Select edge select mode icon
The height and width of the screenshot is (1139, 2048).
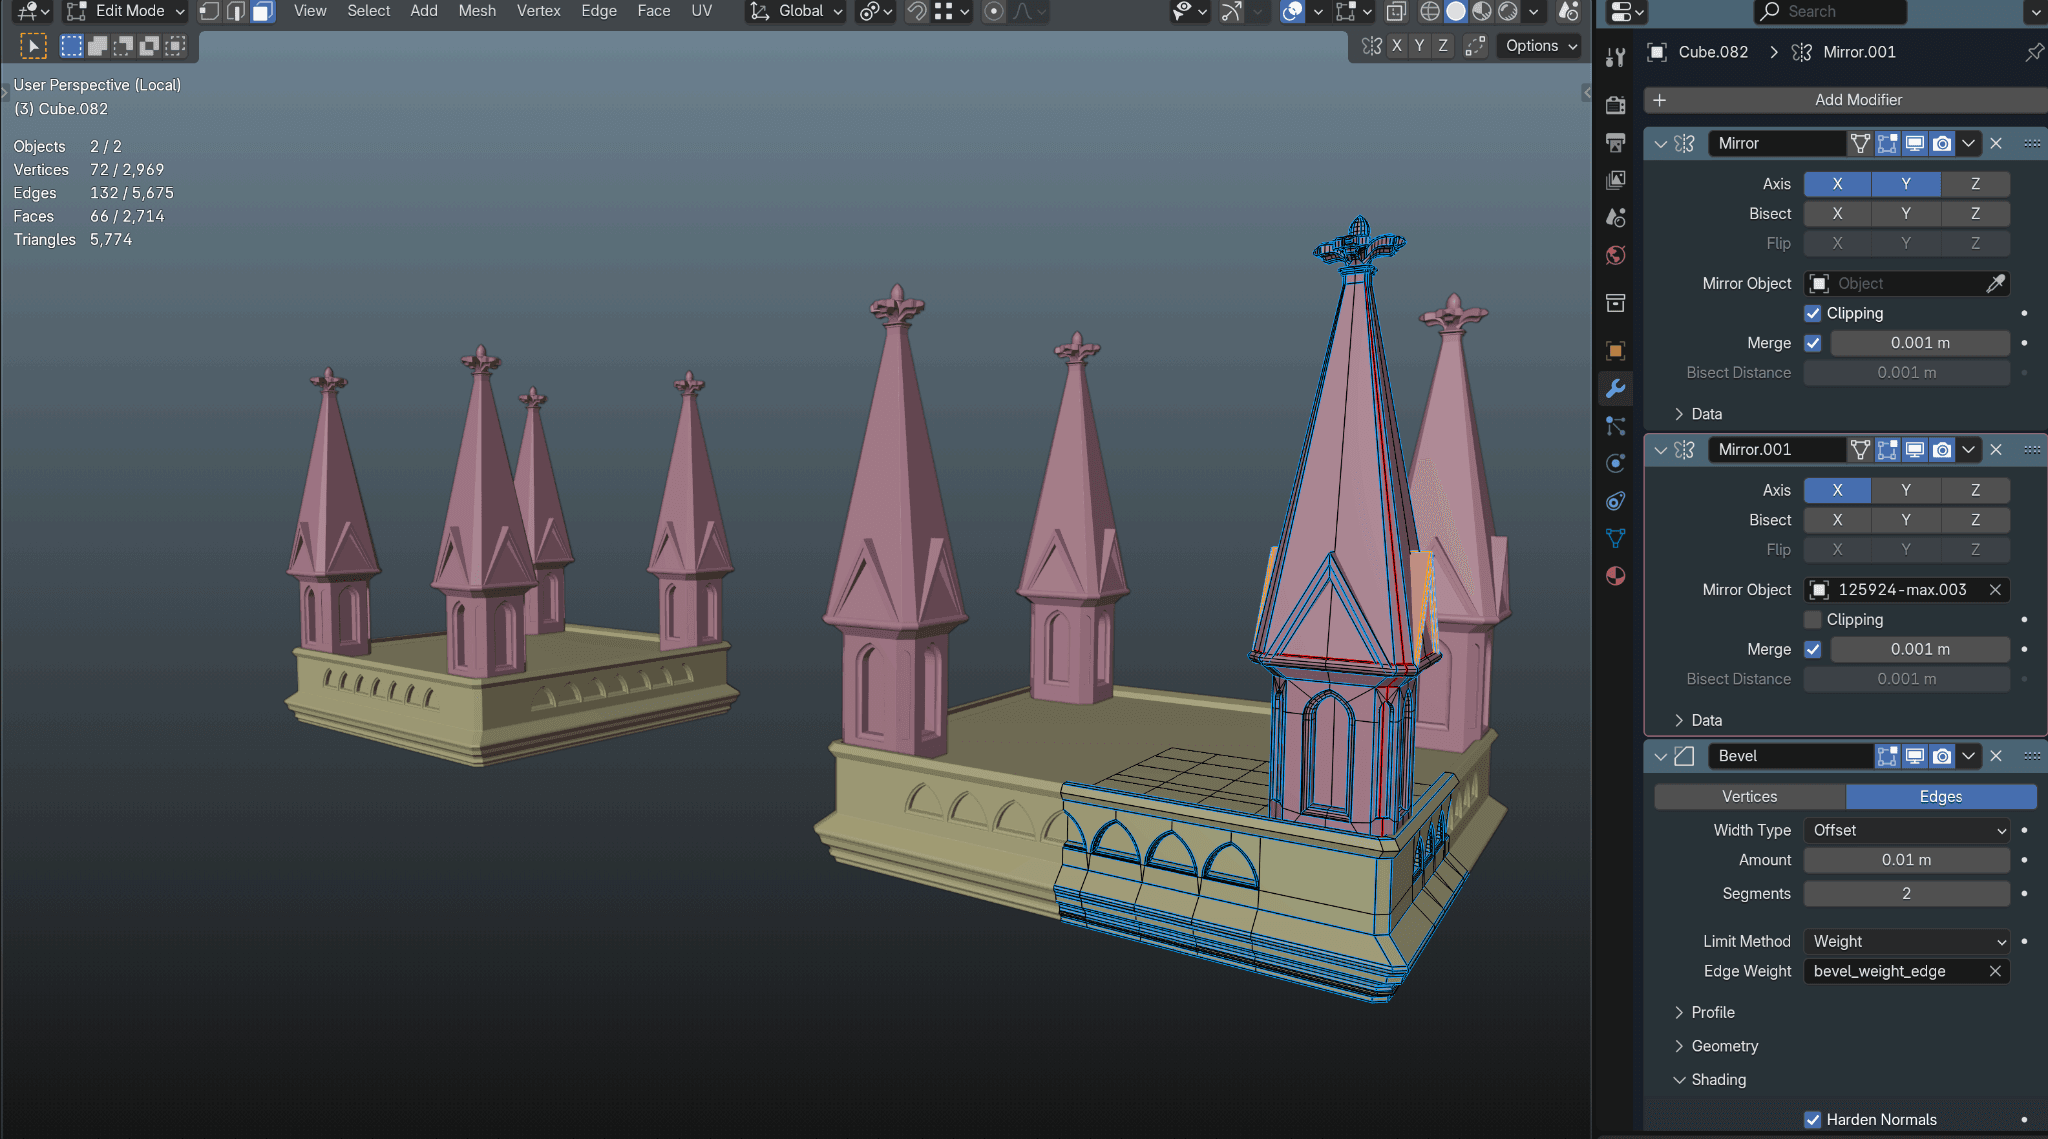[235, 11]
